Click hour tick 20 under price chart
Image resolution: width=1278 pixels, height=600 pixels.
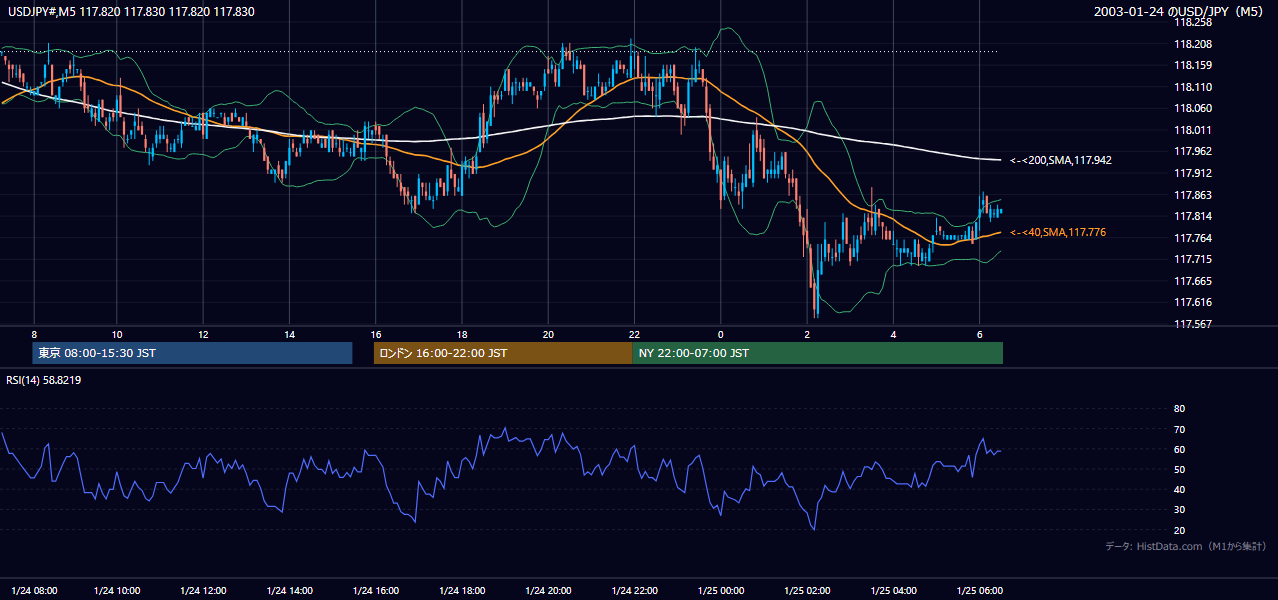click(x=547, y=334)
